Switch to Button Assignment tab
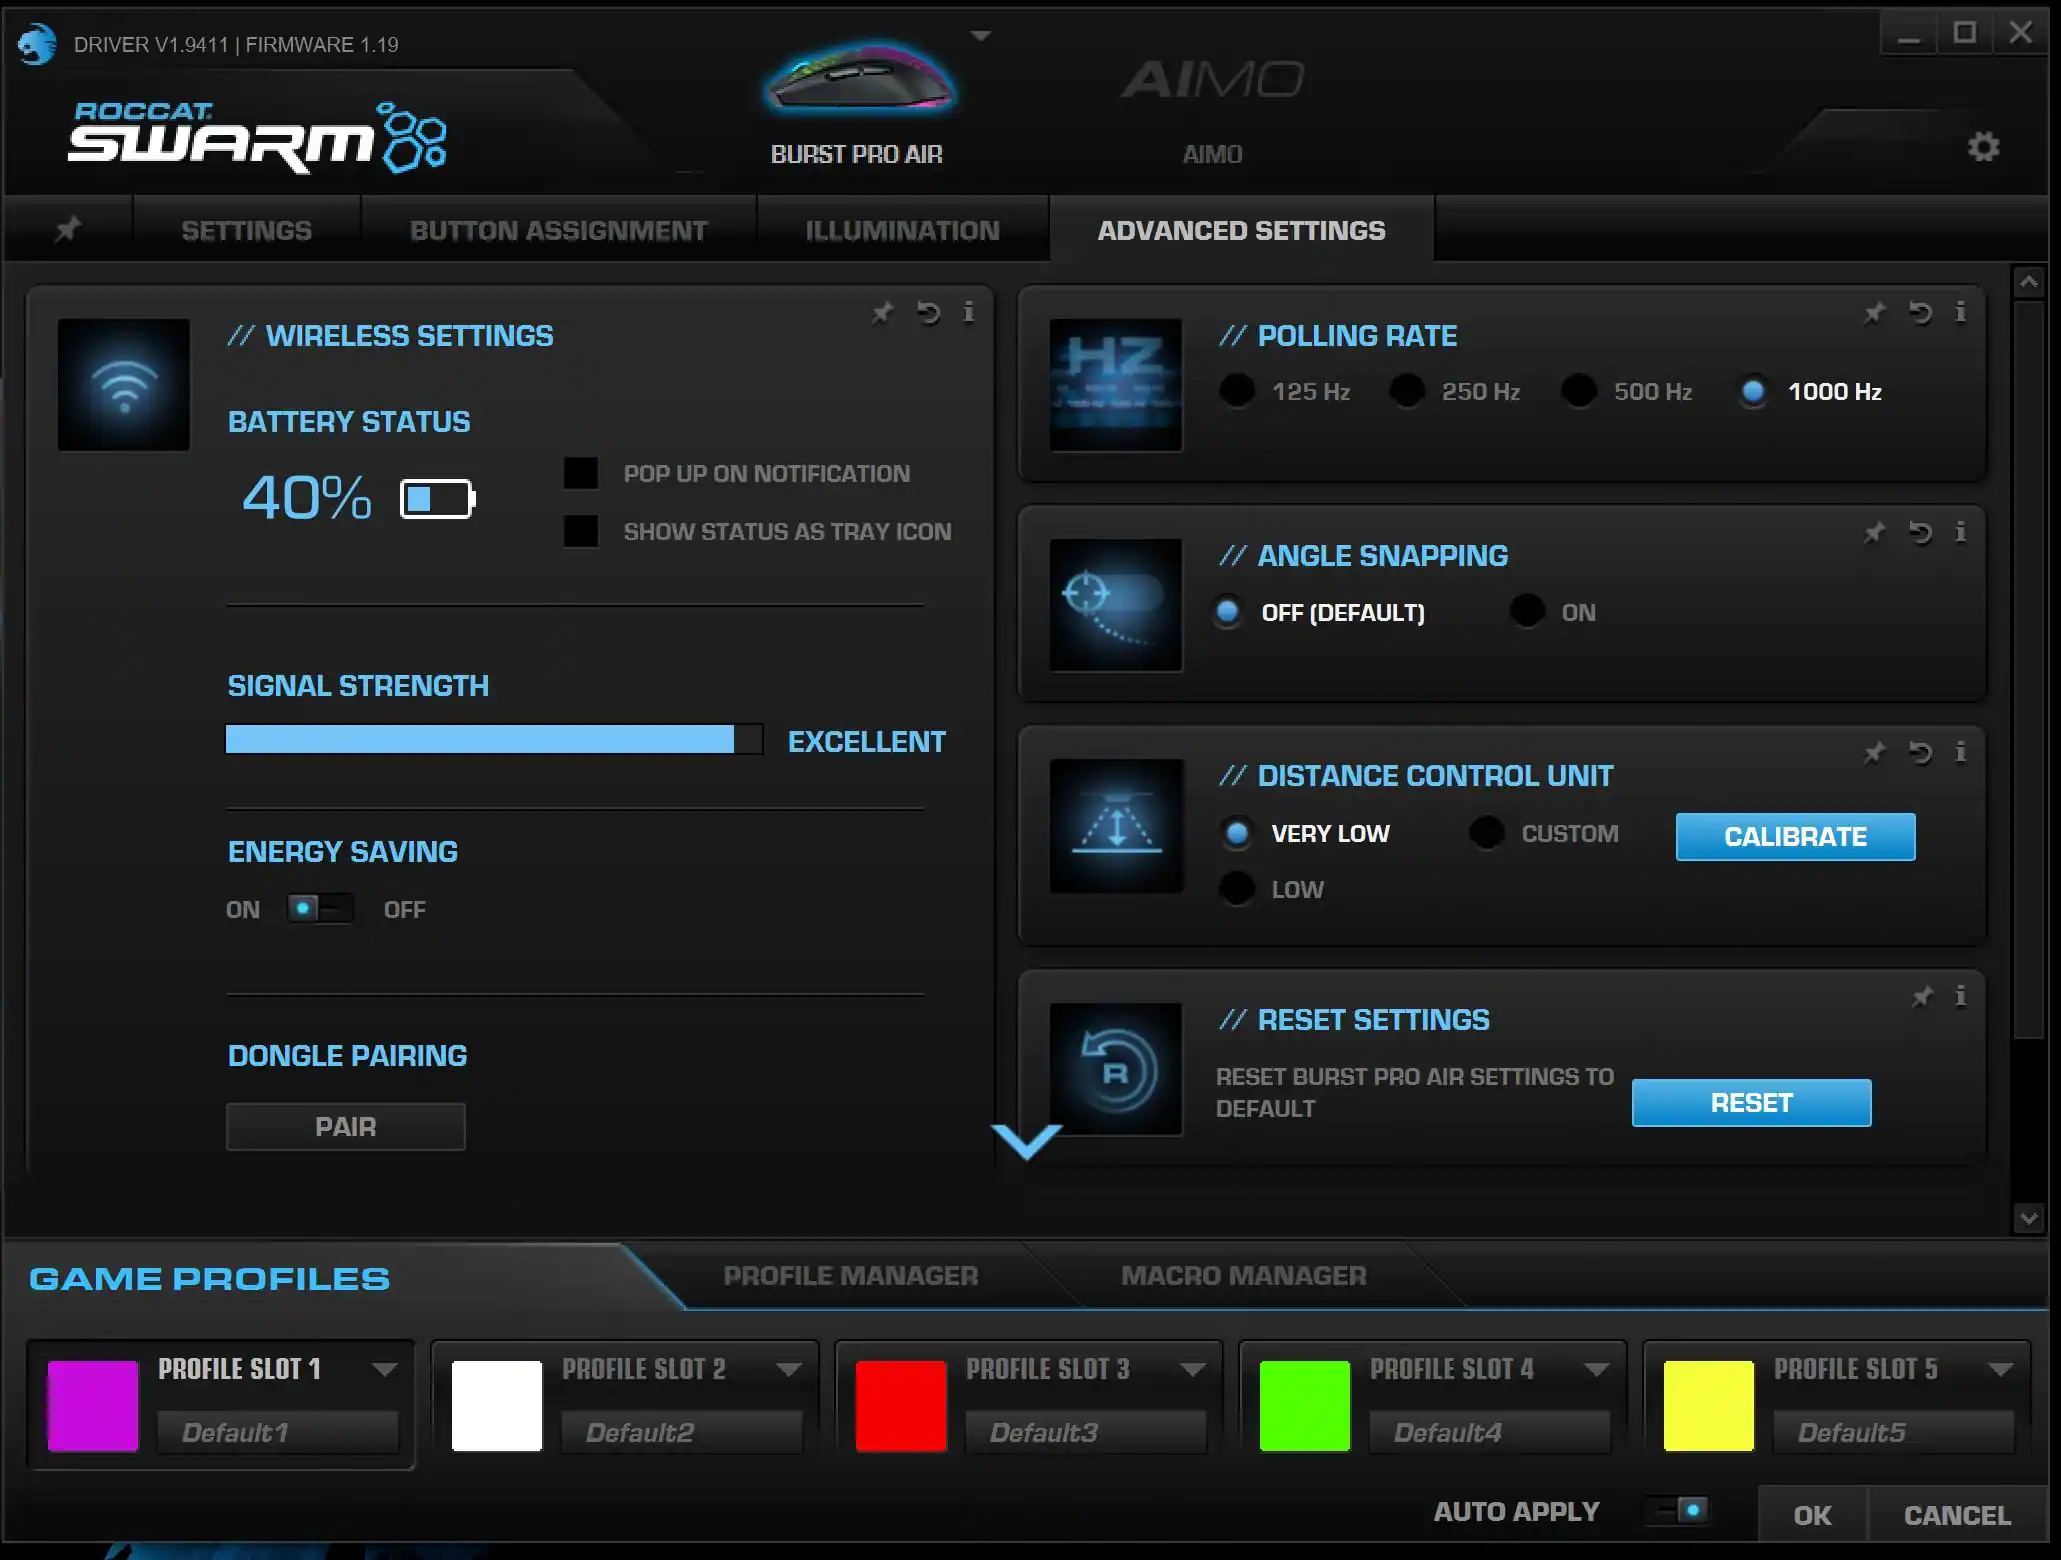 coord(558,230)
